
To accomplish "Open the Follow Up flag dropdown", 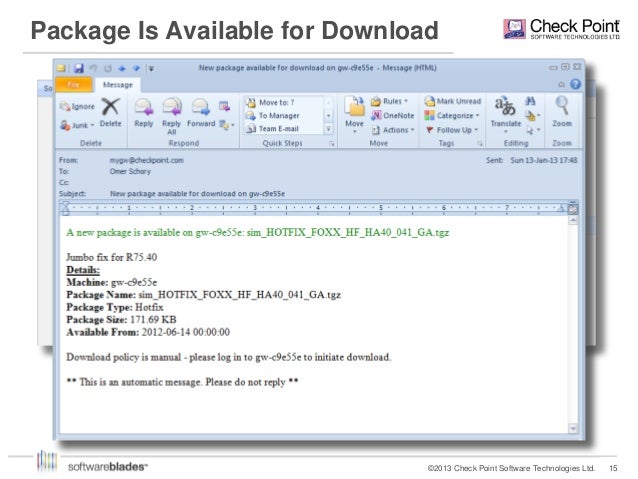I will tap(452, 130).
